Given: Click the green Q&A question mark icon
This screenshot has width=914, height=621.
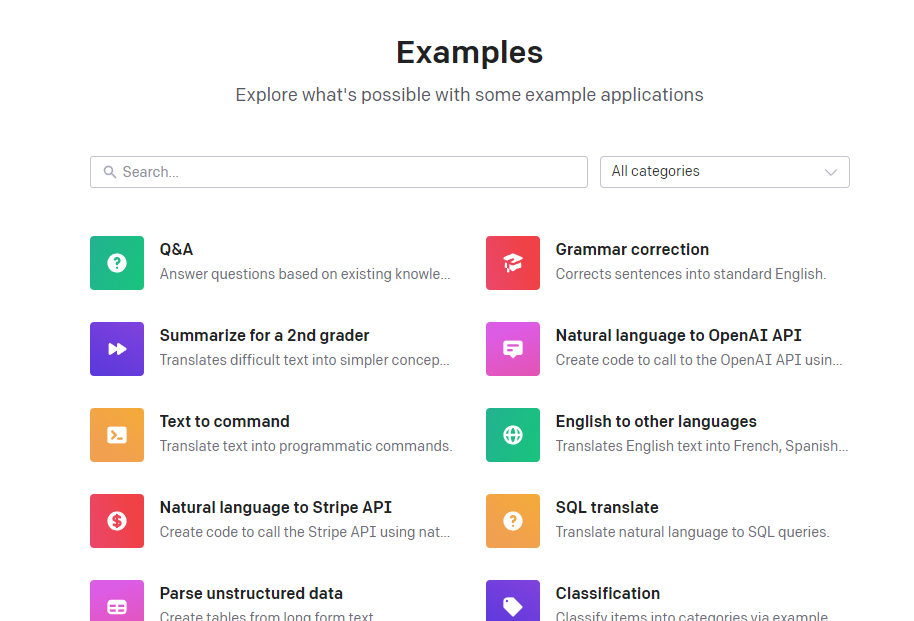Looking at the screenshot, I should pos(117,263).
